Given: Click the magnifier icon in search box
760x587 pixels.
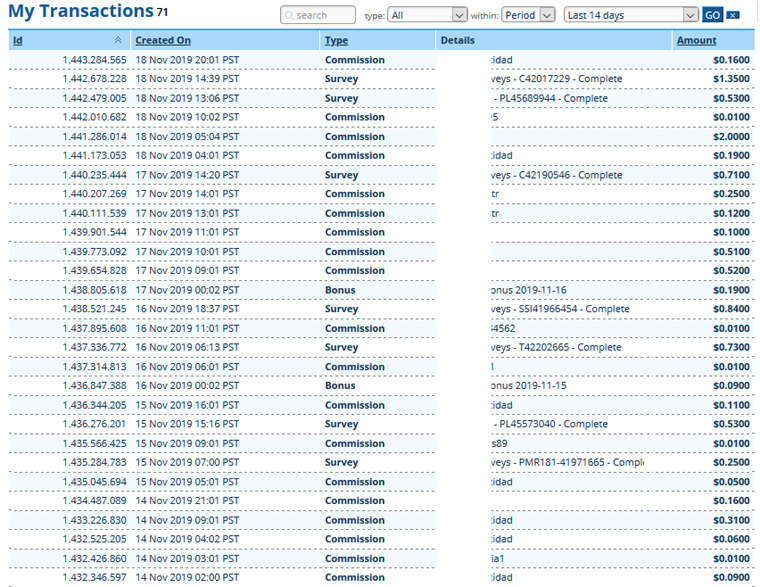Looking at the screenshot, I should [x=289, y=16].
